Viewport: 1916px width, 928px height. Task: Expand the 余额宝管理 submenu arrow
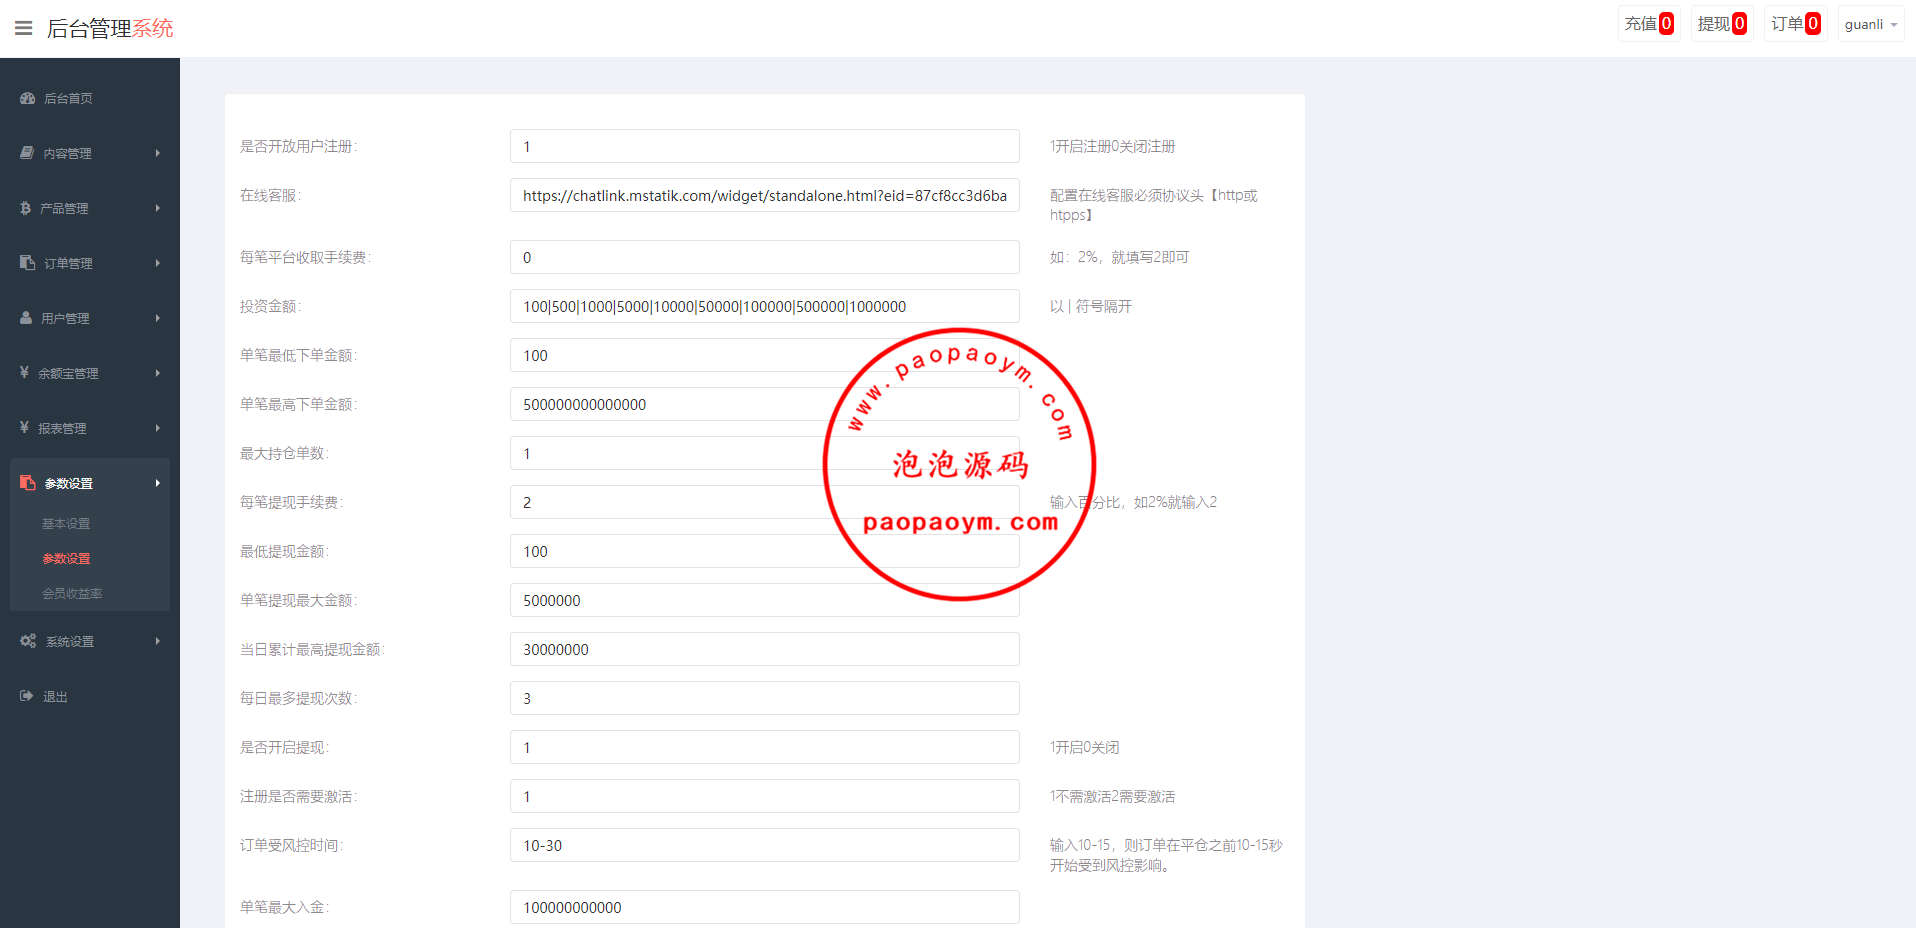tap(157, 373)
